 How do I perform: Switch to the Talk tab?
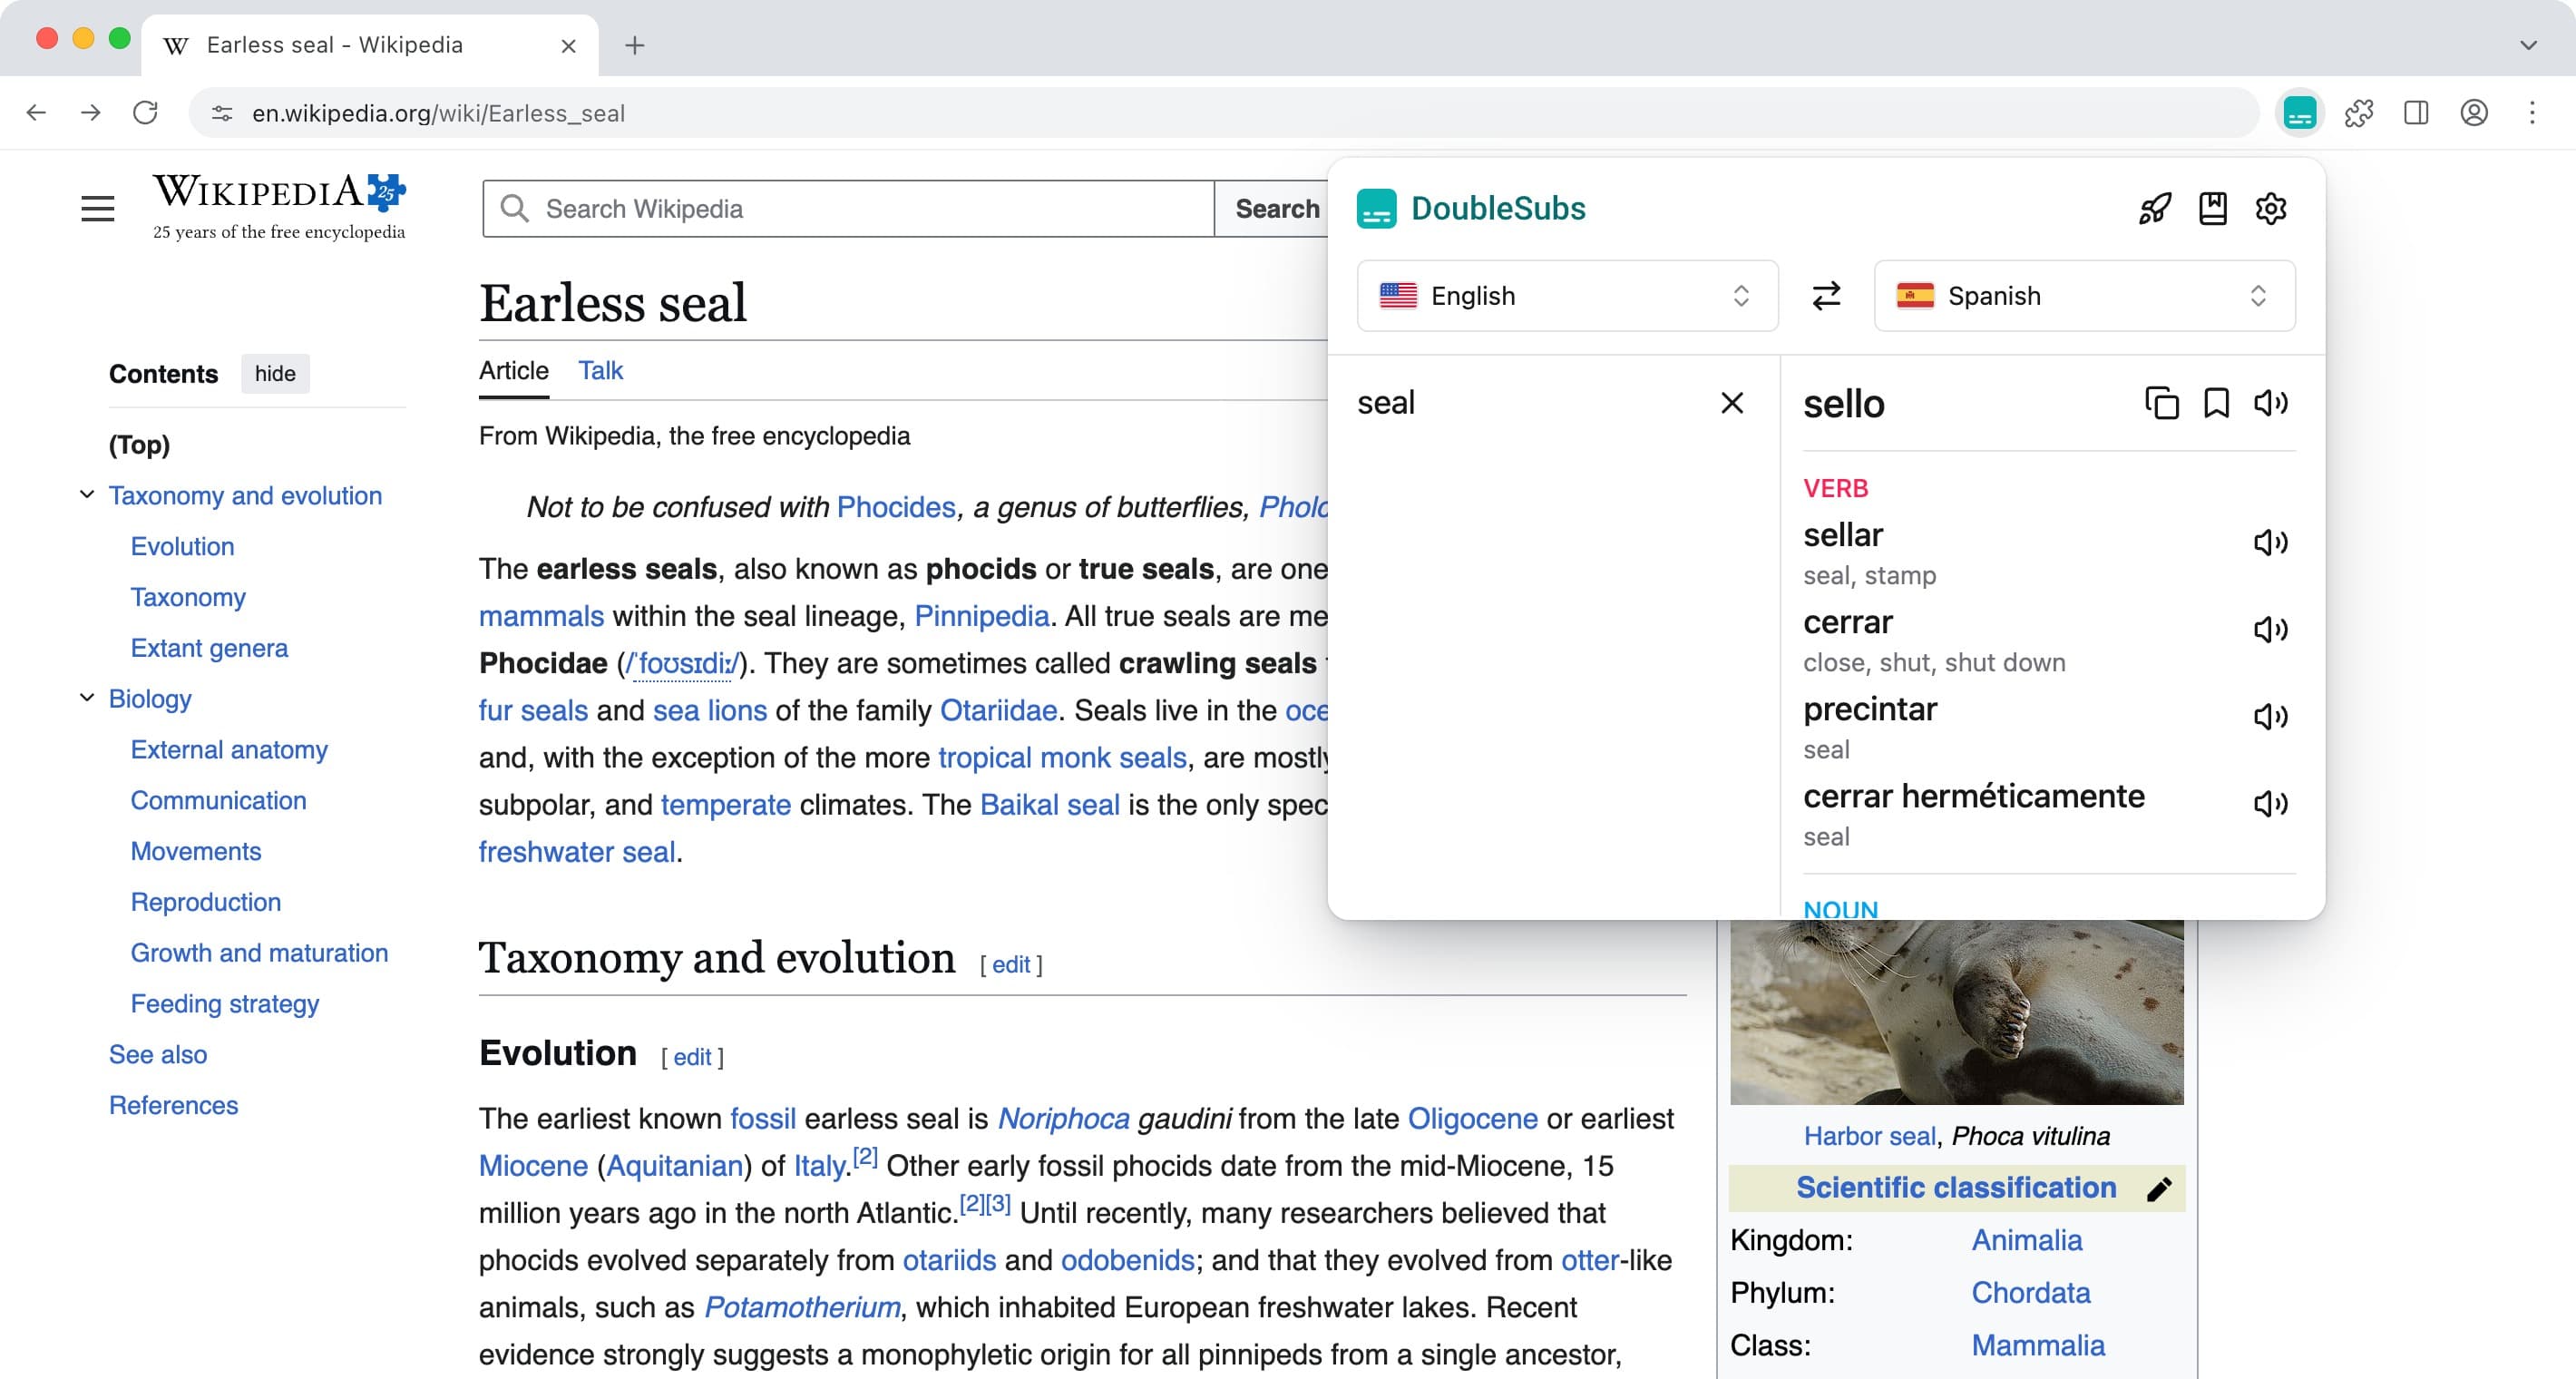601,371
